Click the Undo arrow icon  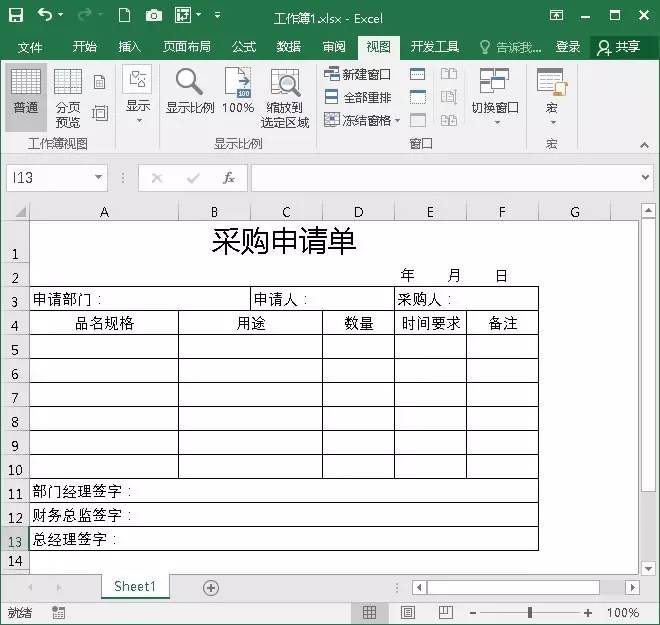[45, 15]
